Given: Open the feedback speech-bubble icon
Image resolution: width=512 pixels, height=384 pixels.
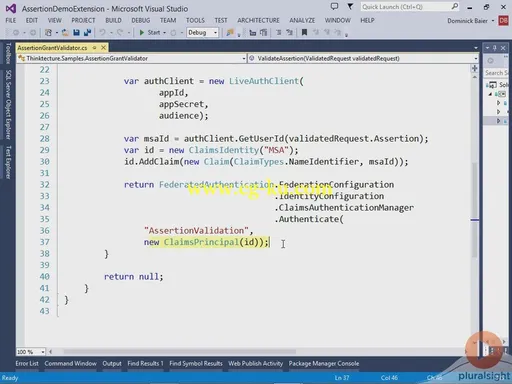Looking at the screenshot, I should [334, 6].
